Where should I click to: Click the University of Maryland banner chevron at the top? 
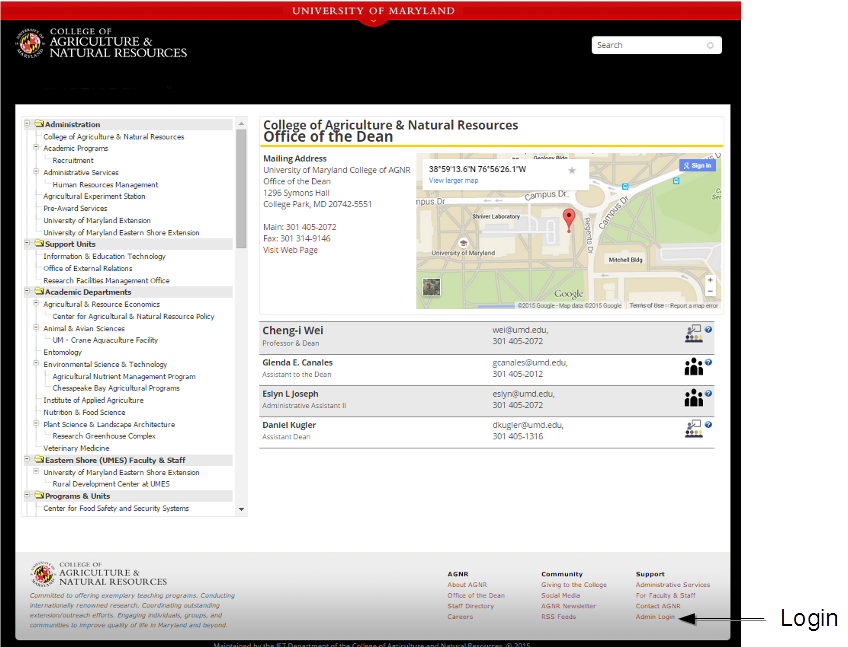(373, 22)
